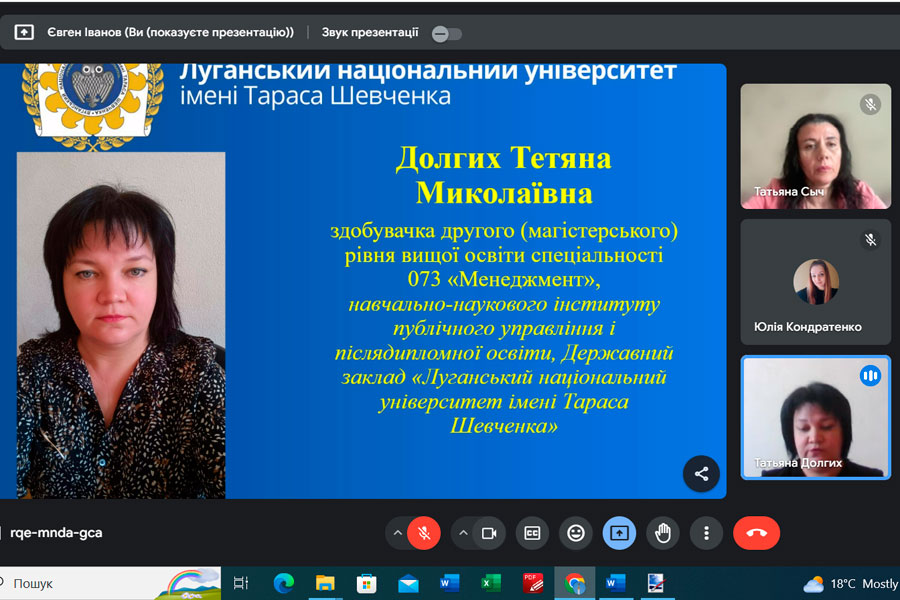The height and width of the screenshot is (600, 900).
Task: Click the name Долгих Тетяна Миколаївна heading
Action: tap(503, 175)
